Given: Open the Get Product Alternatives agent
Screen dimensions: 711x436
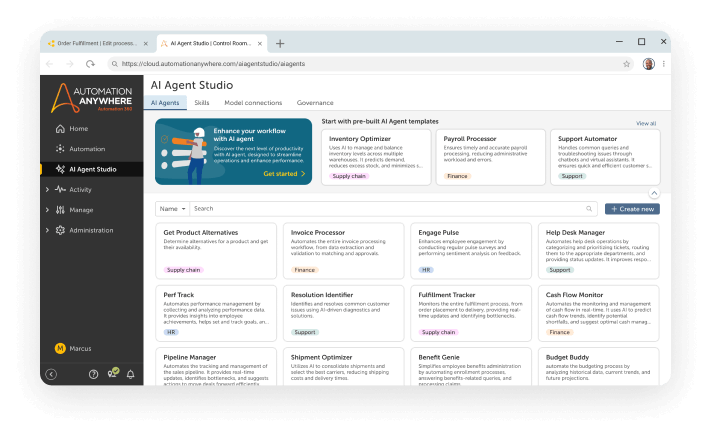Looking at the screenshot, I should (216, 251).
